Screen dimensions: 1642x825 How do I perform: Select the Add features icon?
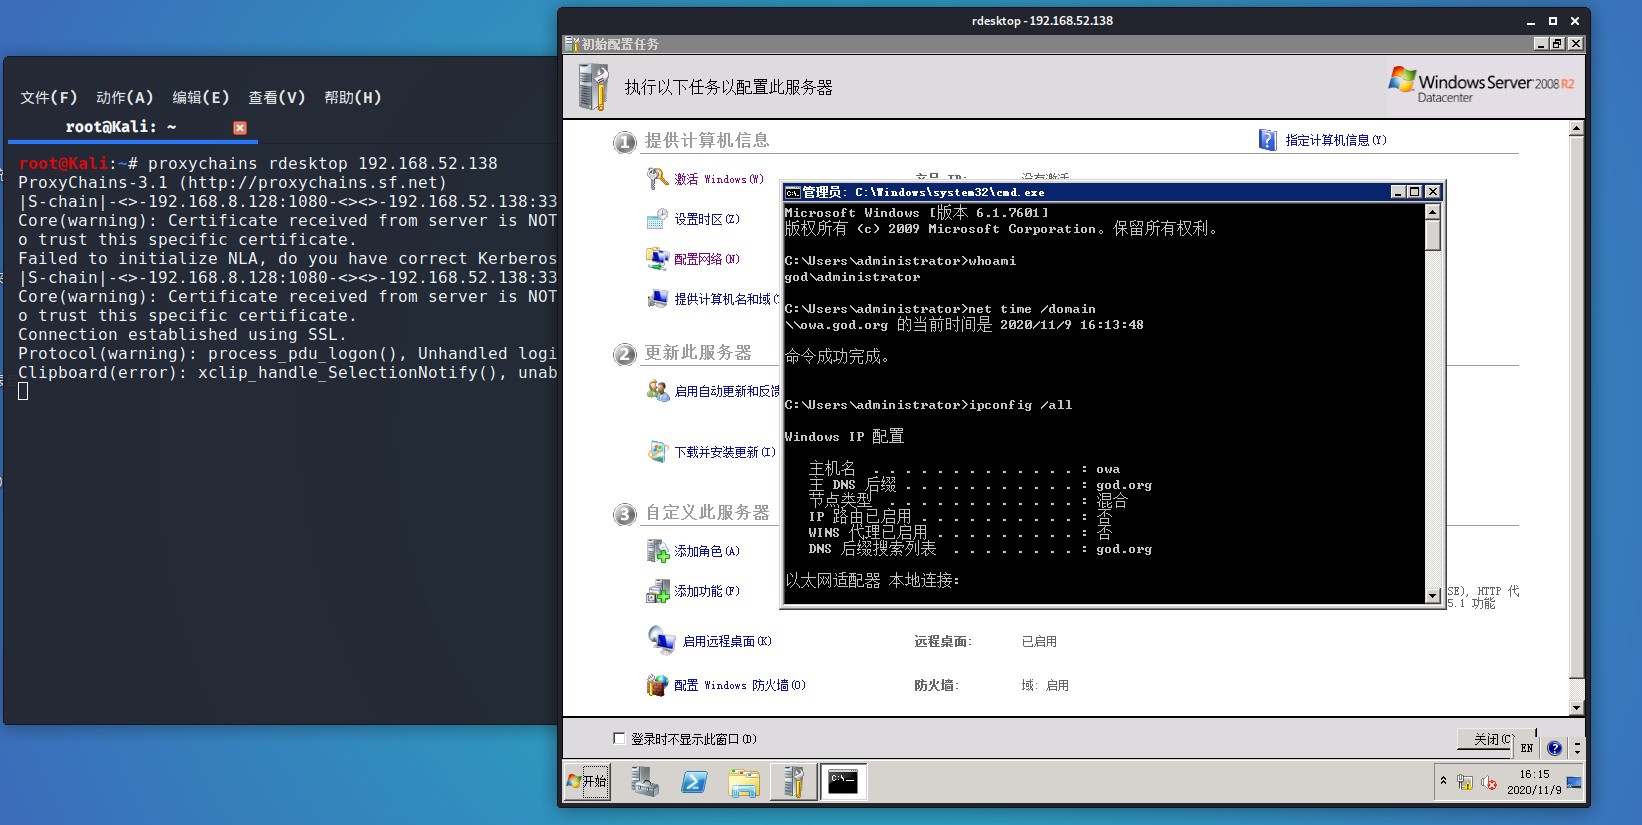tap(657, 591)
